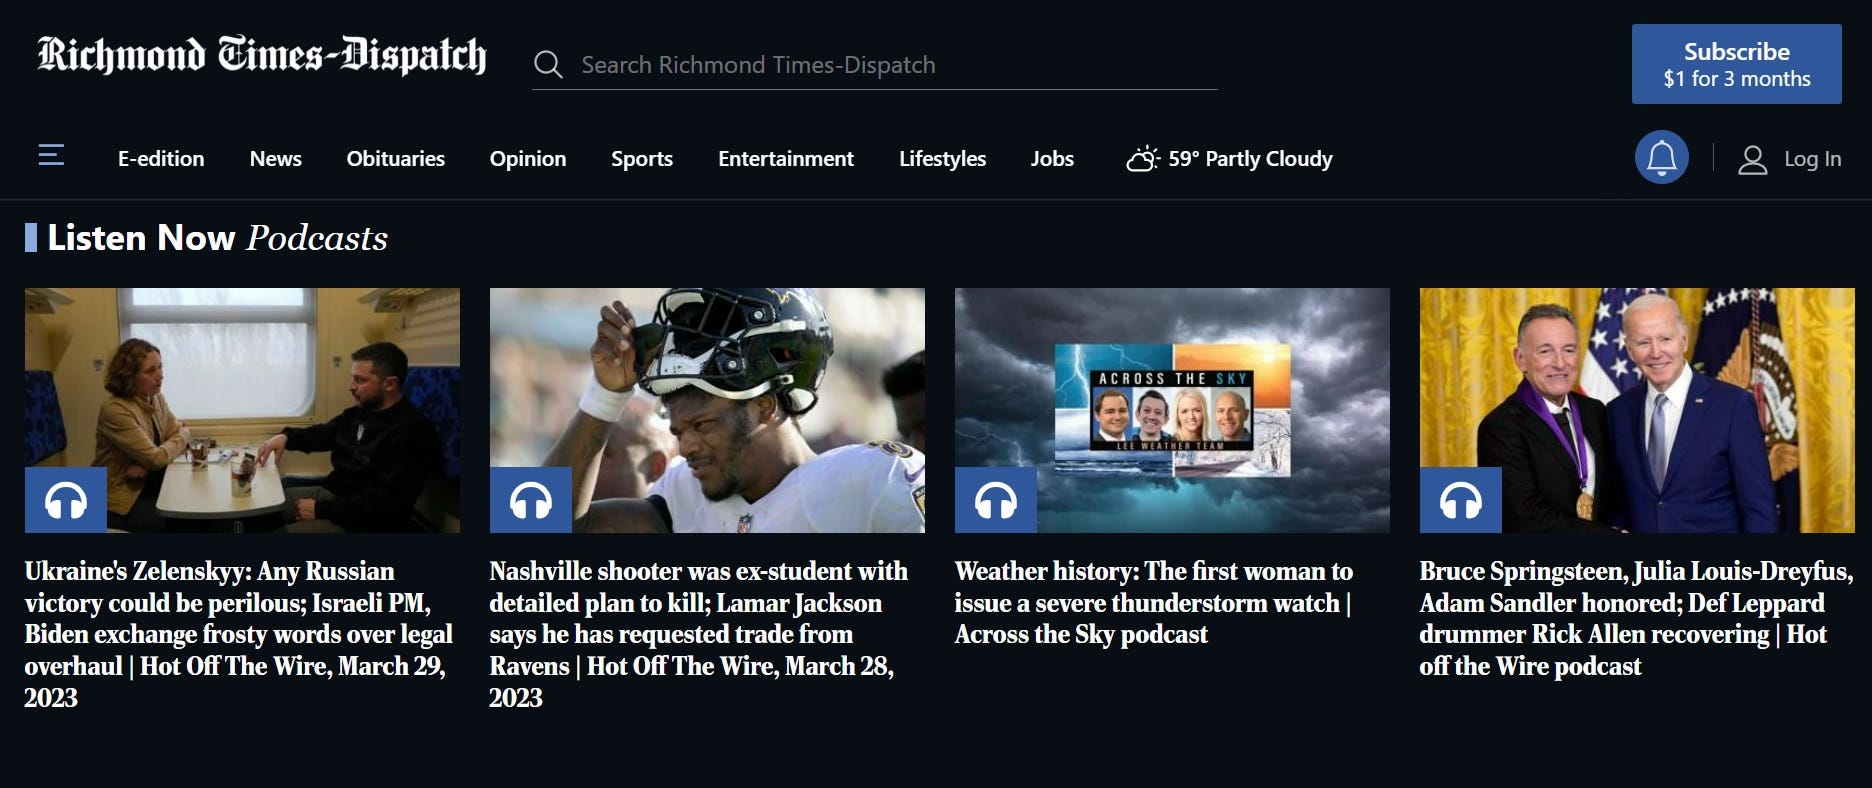Viewport: 1872px width, 788px height.
Task: Navigate to Sports section
Action: click(x=642, y=159)
